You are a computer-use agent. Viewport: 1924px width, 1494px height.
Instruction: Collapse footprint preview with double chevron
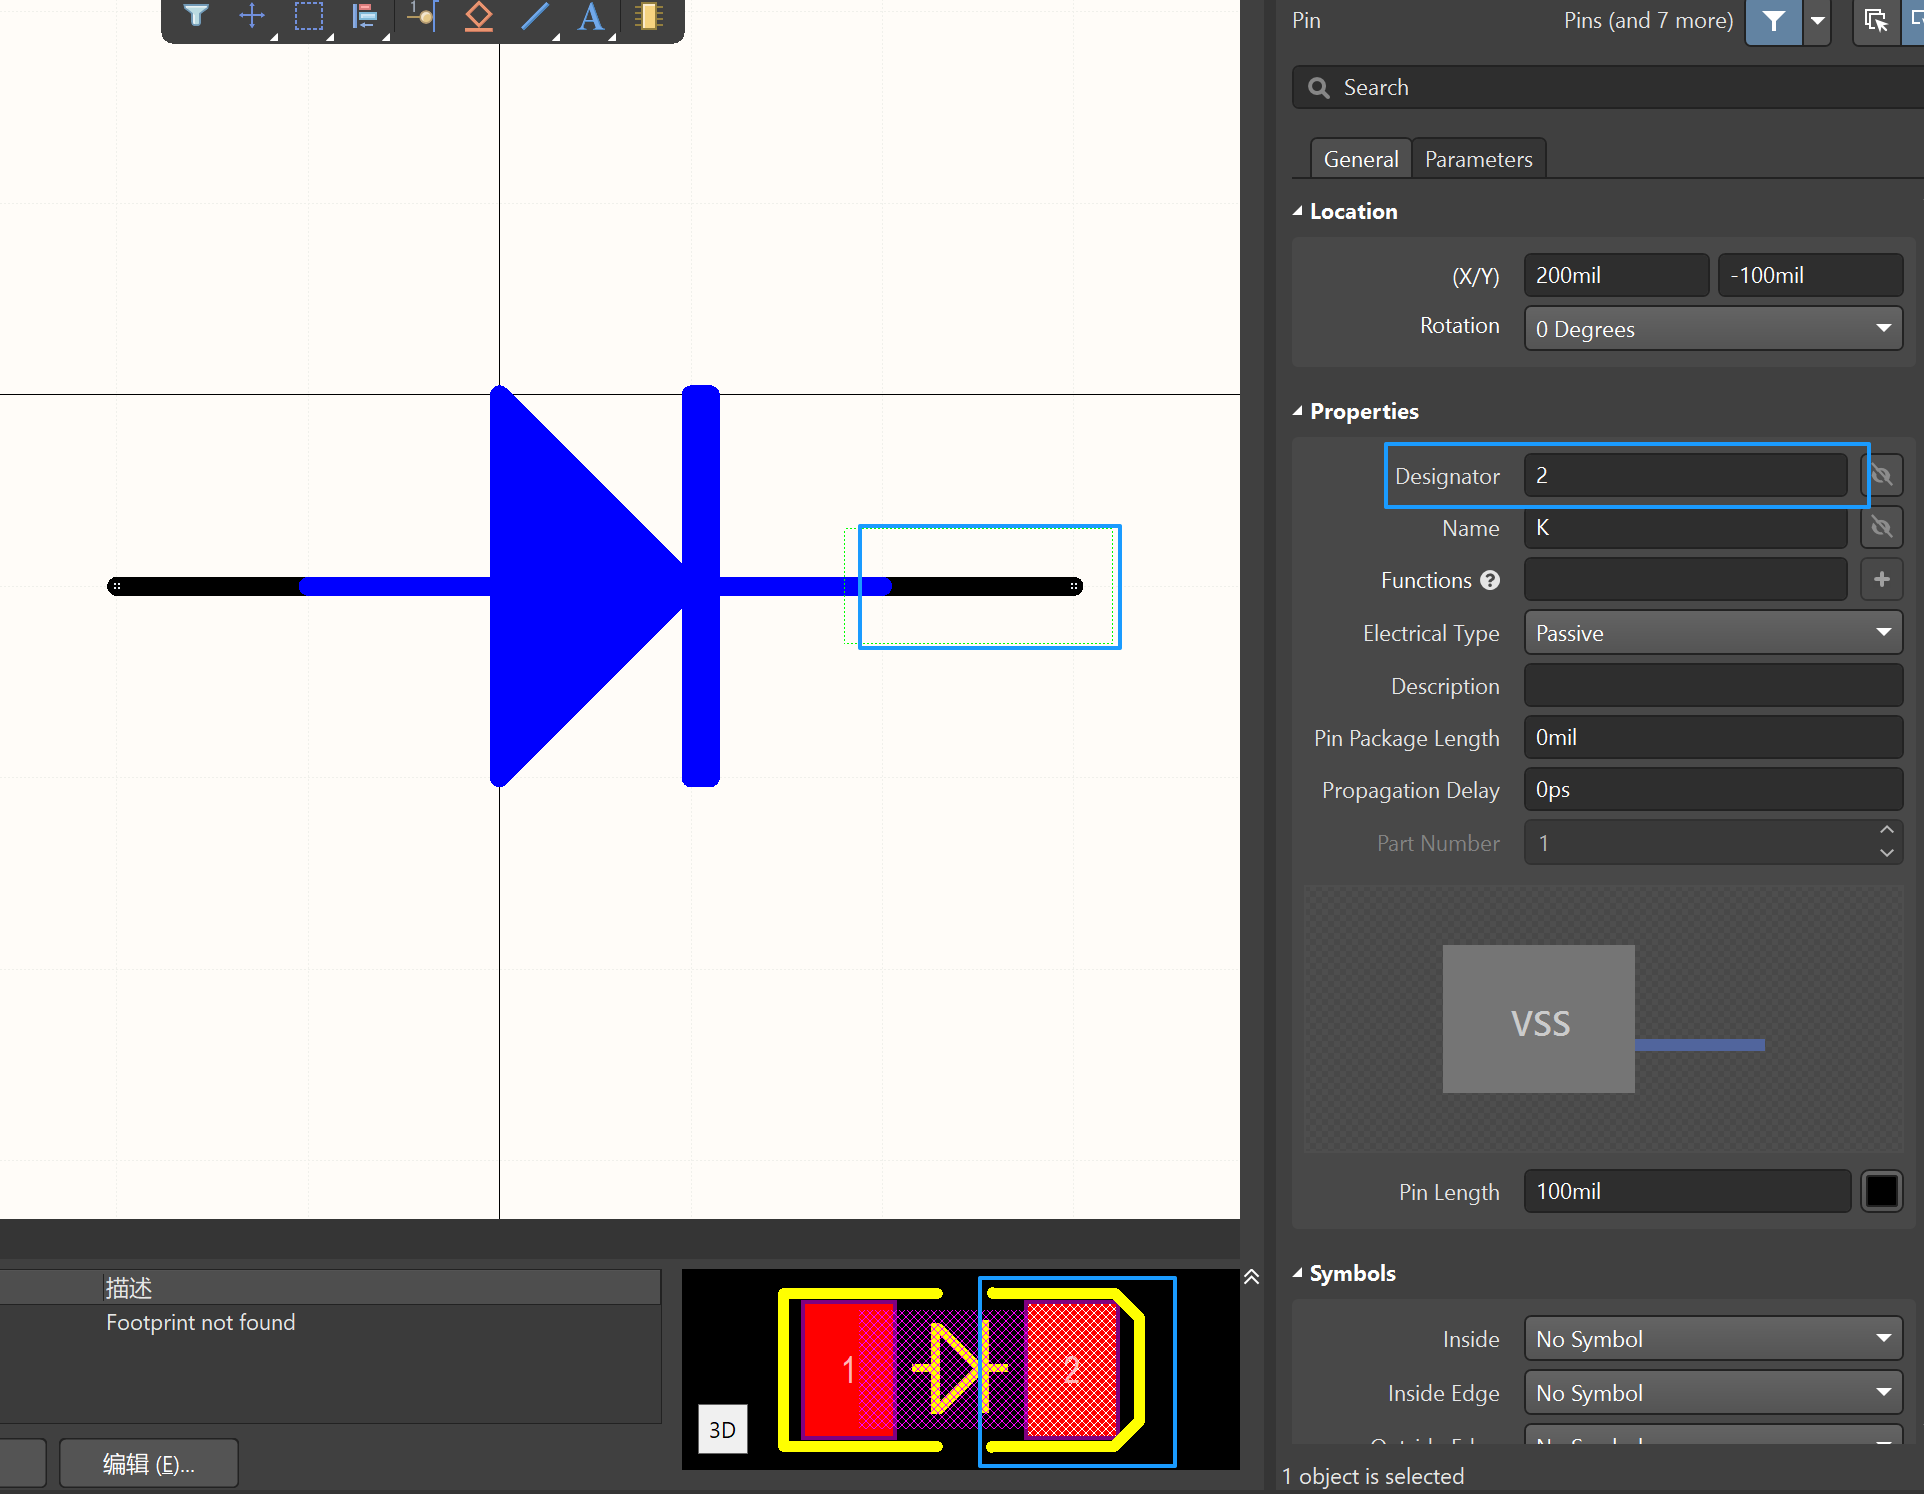point(1251,1277)
